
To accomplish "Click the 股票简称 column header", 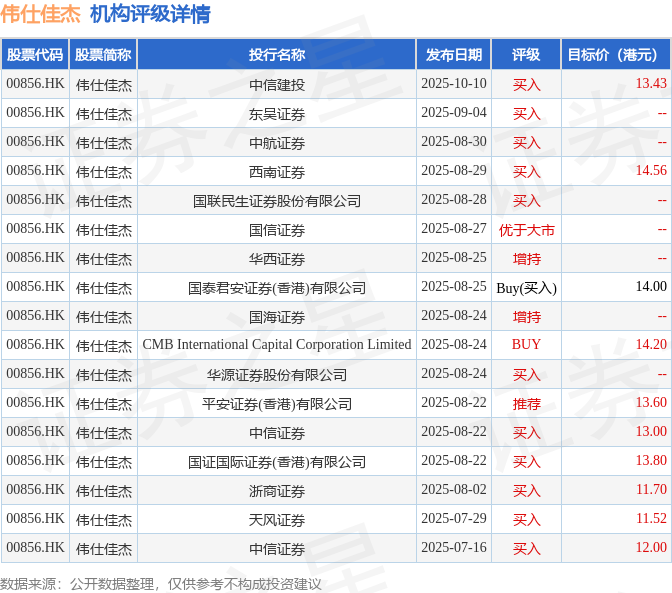I will pyautogui.click(x=103, y=54).
